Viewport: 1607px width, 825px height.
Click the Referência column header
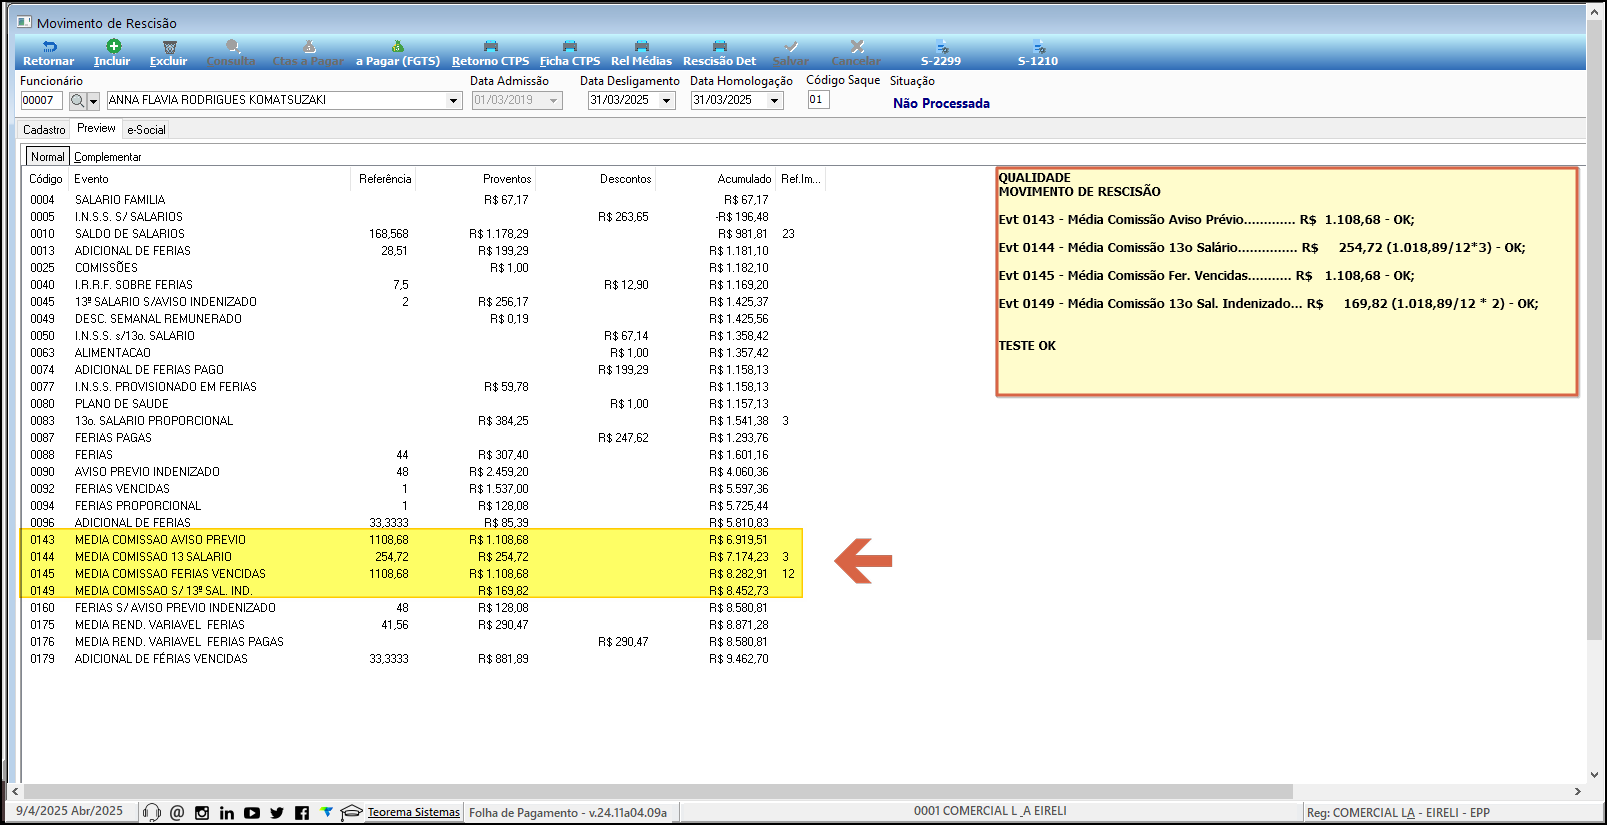tap(385, 179)
